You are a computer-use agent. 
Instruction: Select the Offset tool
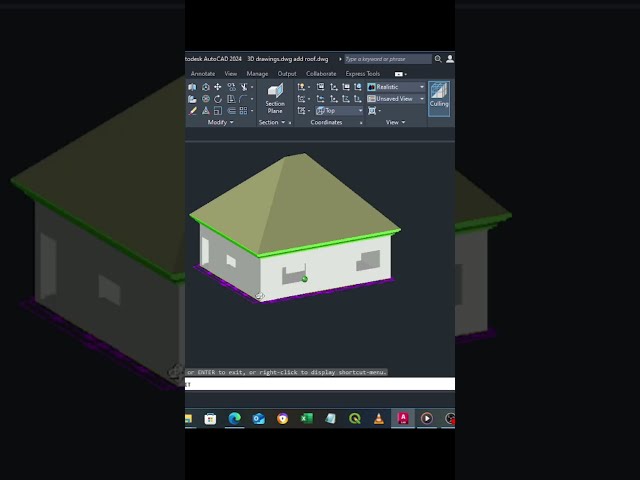[231, 111]
